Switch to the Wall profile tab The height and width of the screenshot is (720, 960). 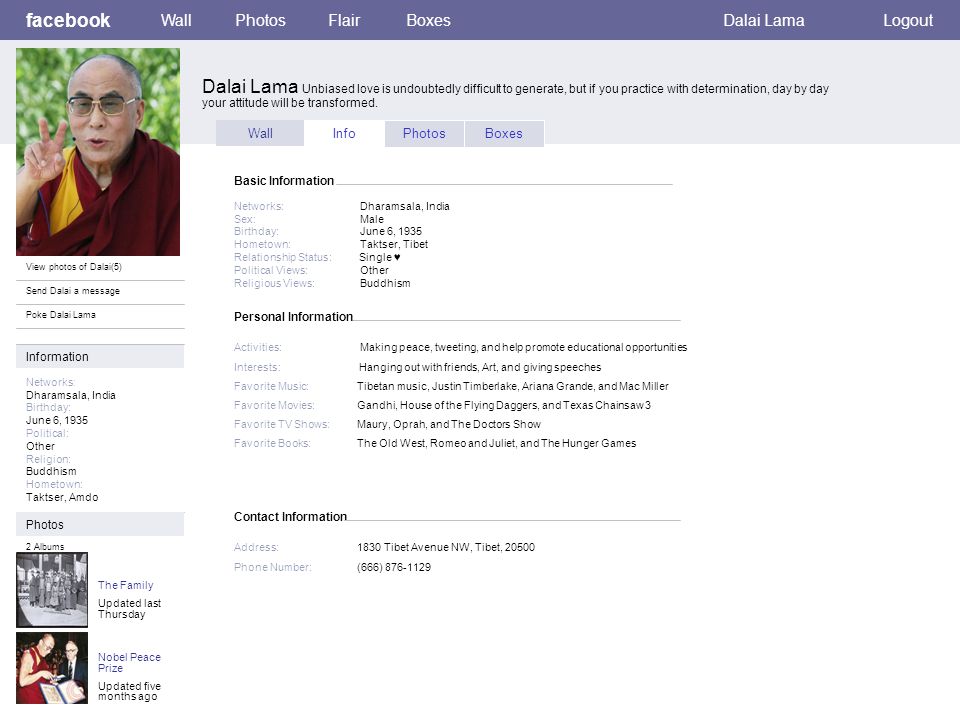click(x=260, y=133)
